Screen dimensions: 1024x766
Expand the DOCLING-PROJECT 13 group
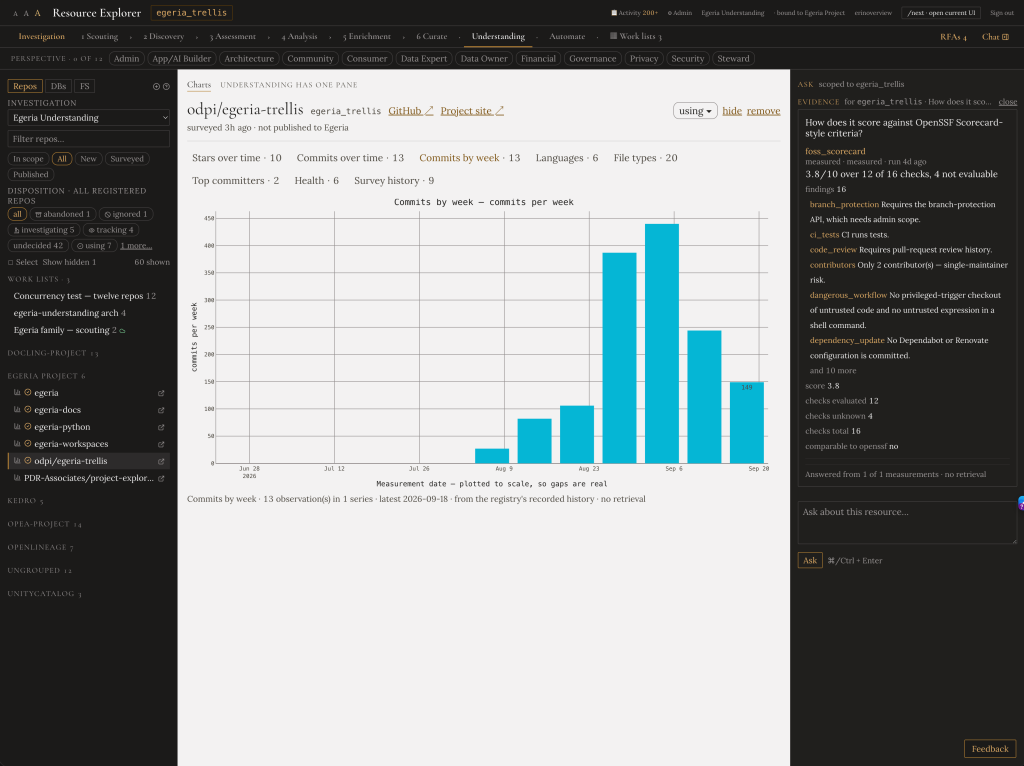pyautogui.click(x=53, y=353)
